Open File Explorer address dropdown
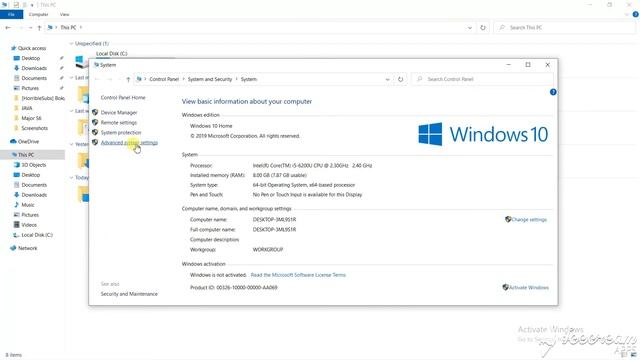The height and width of the screenshot is (360, 640). [x=470, y=27]
